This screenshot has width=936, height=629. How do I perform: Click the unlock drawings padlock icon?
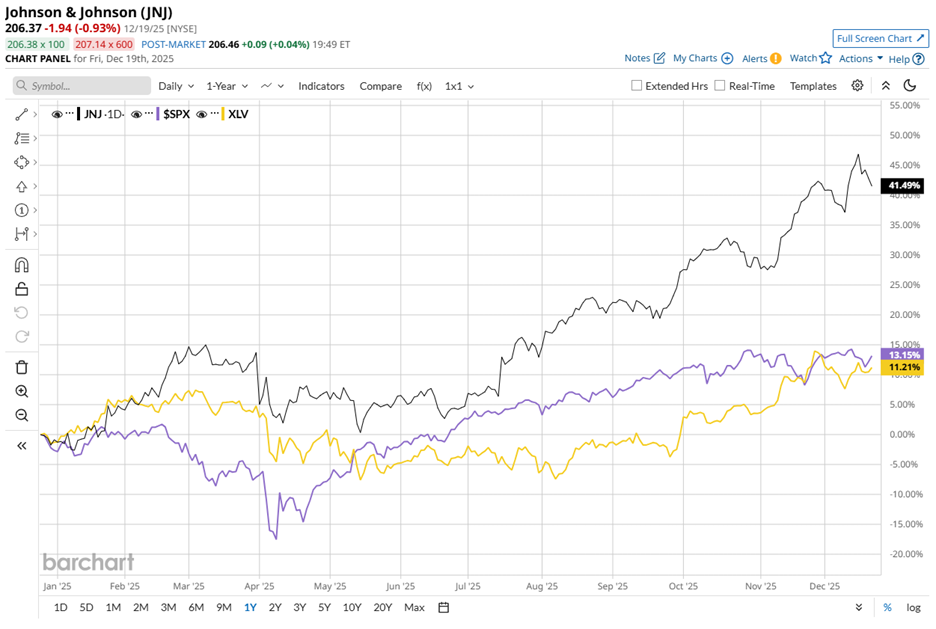[x=21, y=290]
